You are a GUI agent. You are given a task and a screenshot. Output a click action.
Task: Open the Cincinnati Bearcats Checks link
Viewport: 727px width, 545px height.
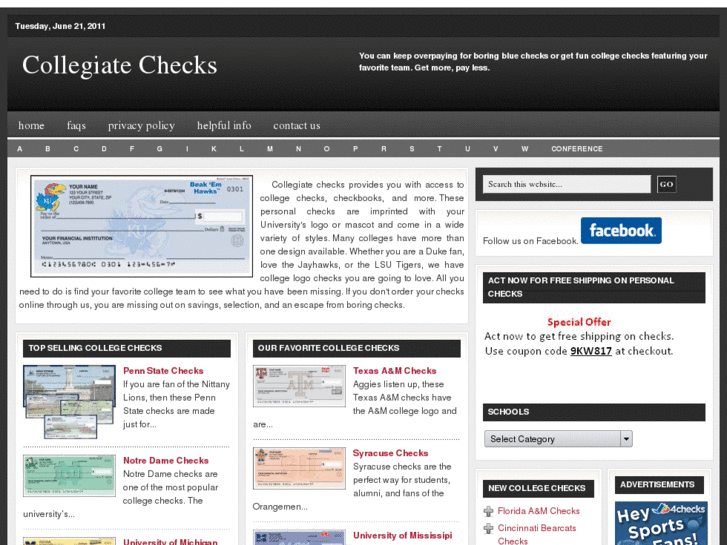(x=537, y=534)
